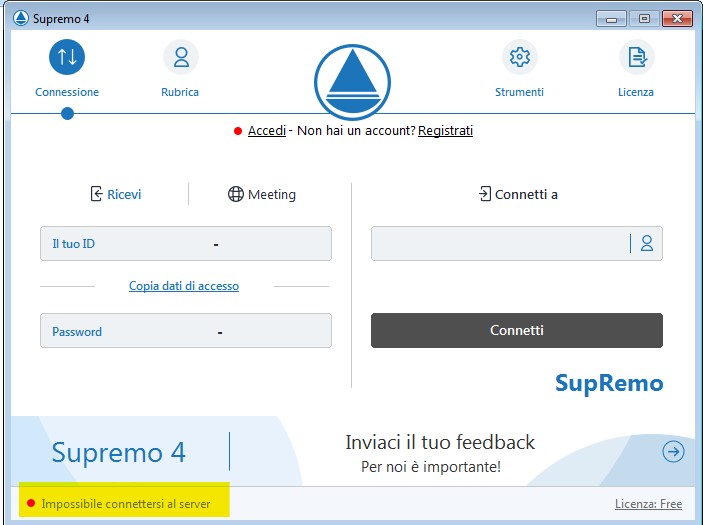The image size is (703, 525).
Task: Open the Licenza: Free link
Action: point(648,504)
